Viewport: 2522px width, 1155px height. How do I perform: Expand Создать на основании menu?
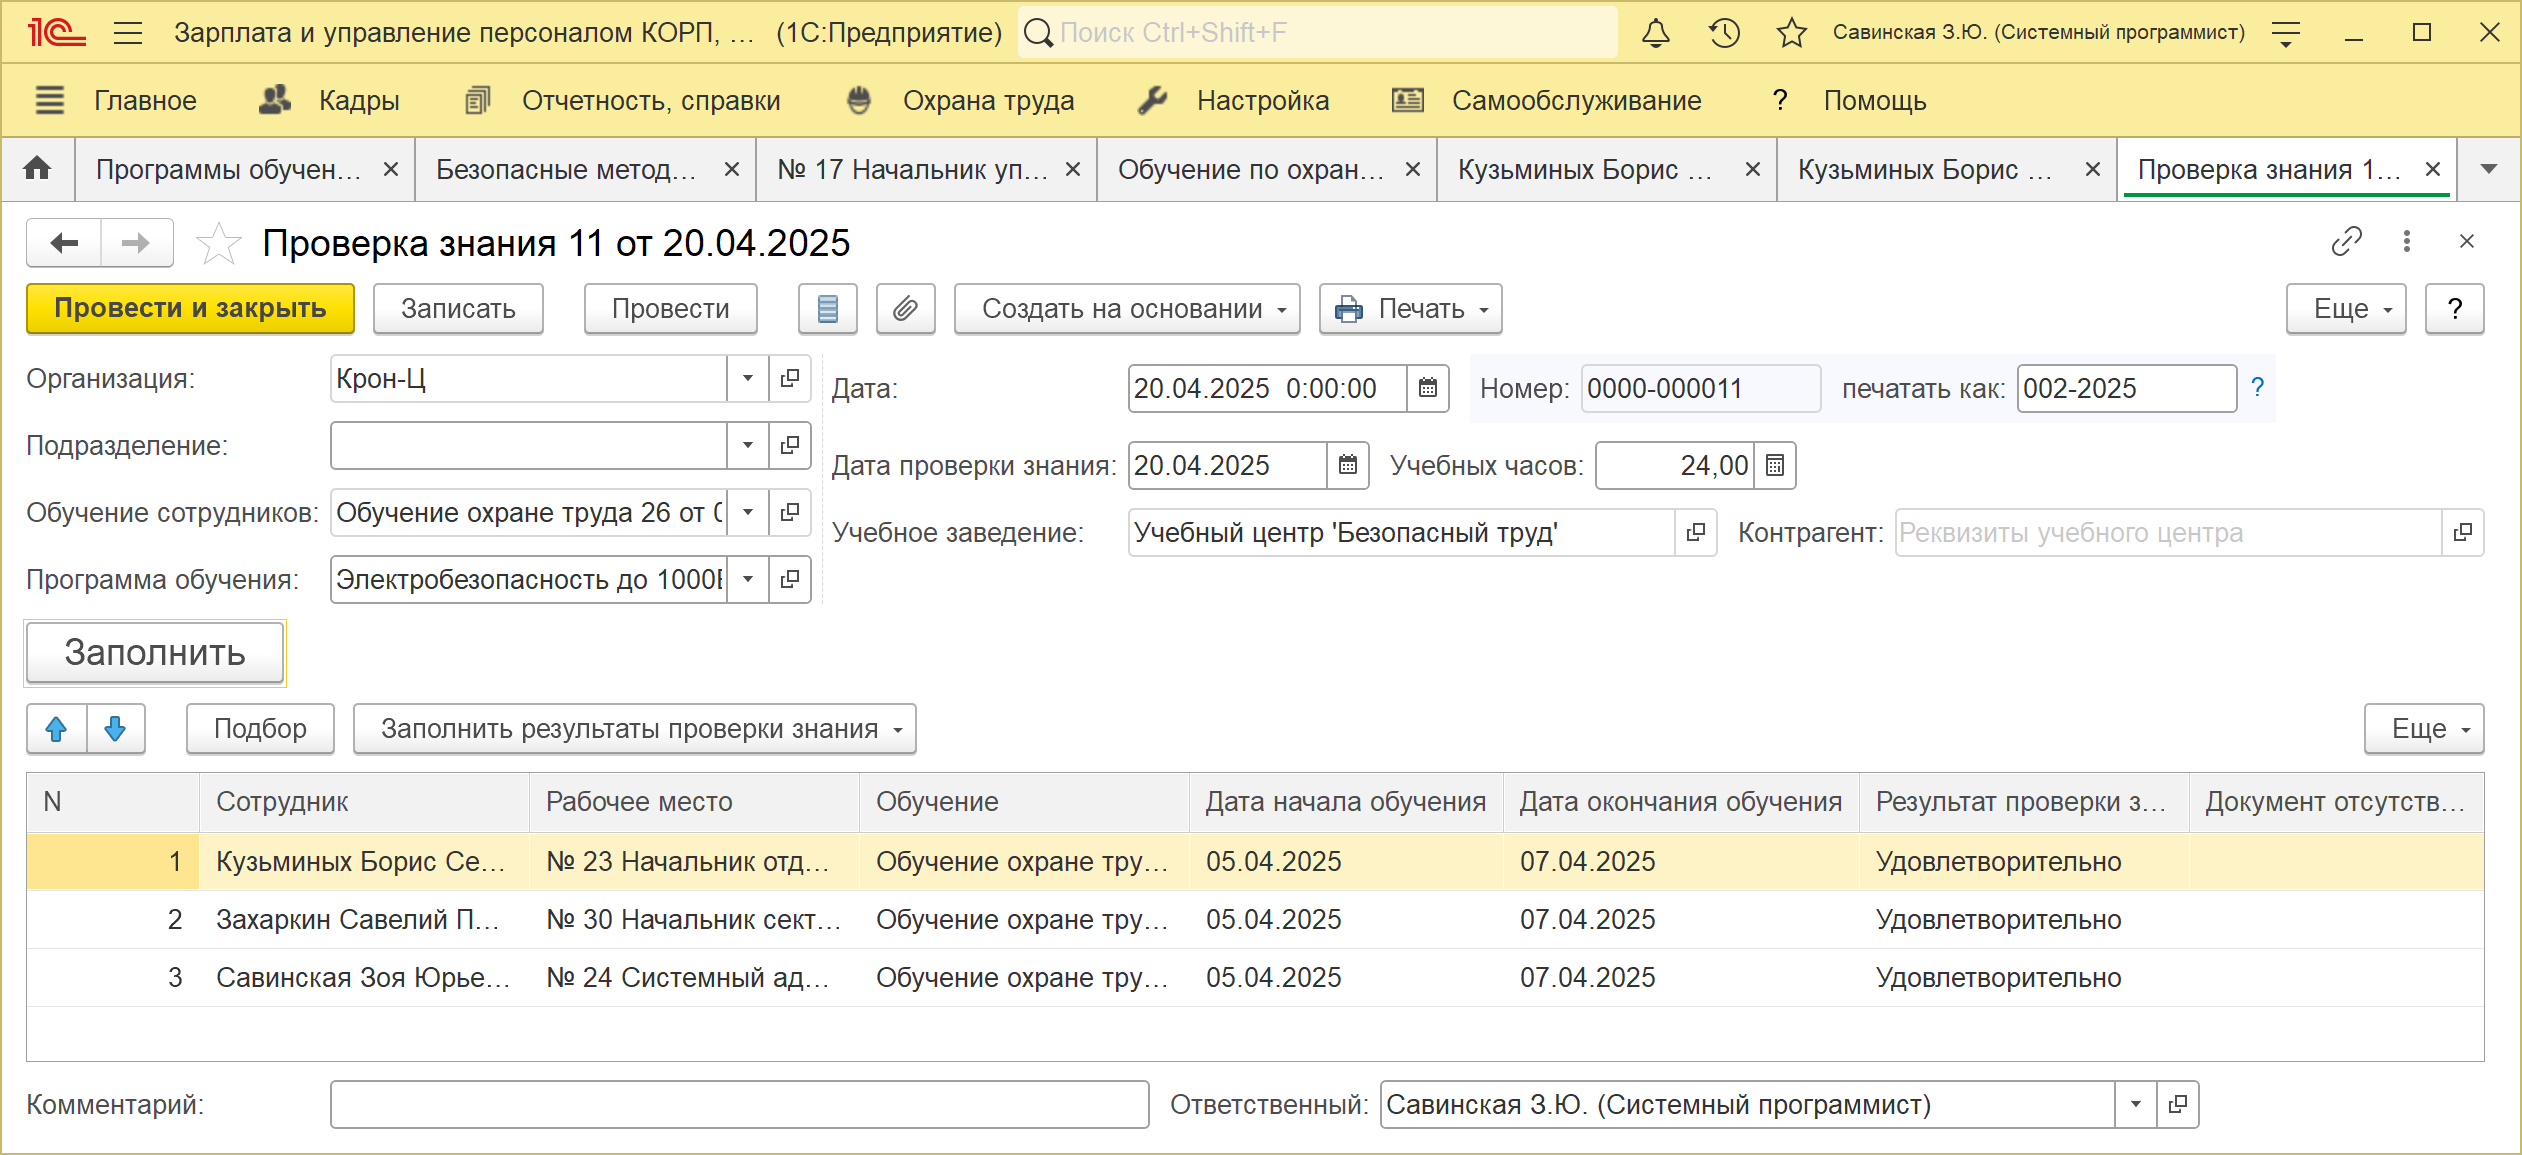pyautogui.click(x=1127, y=309)
